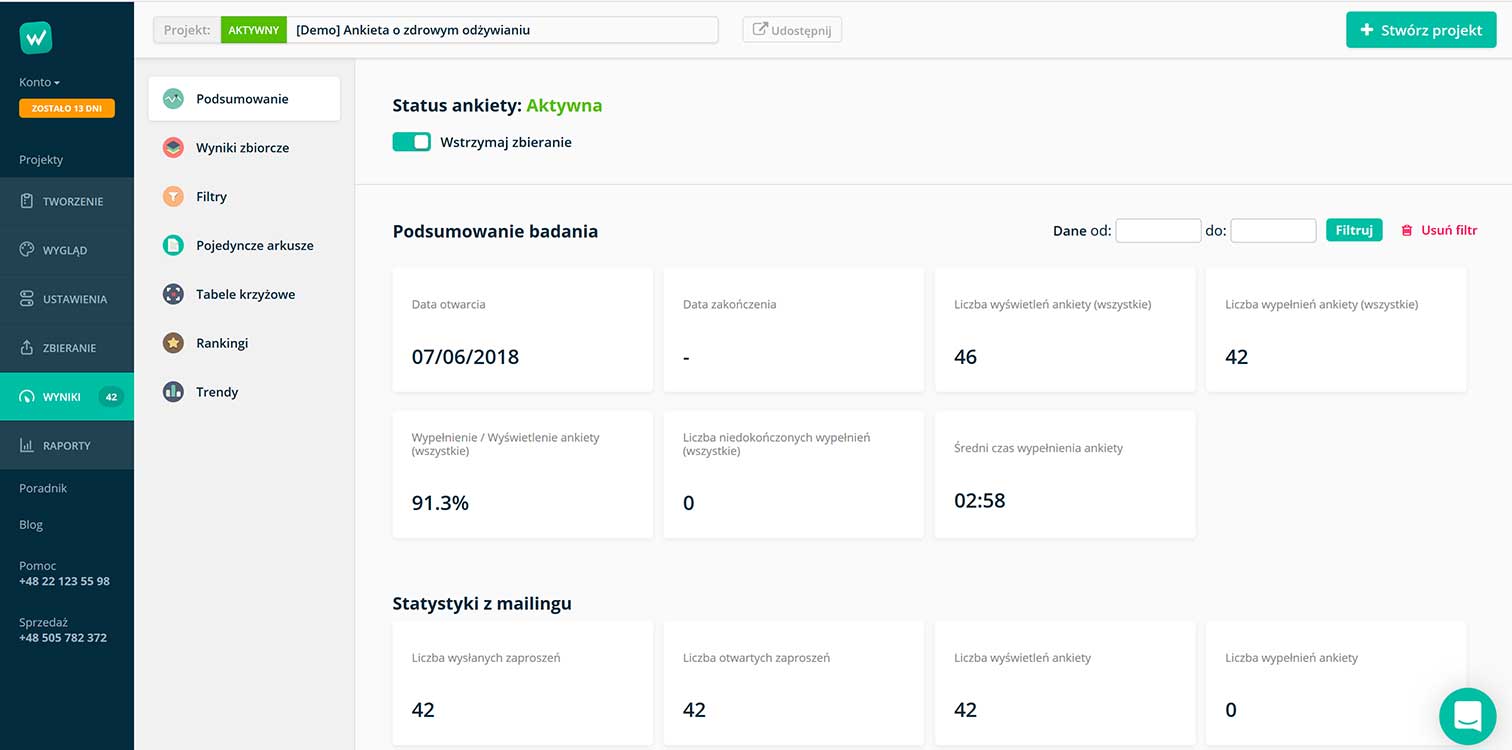Screen dimensions: 1512x750
Task: Click the 'Dane od' start date field
Action: pos(1158,231)
